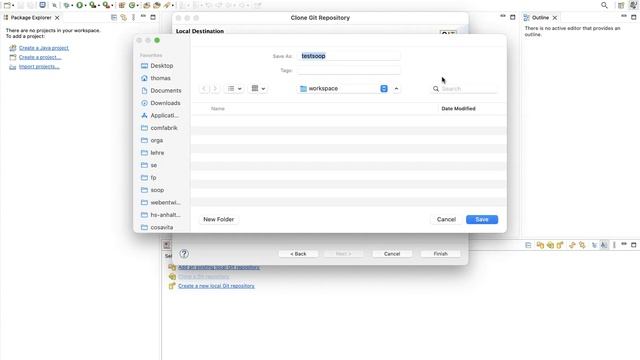Screen dimensions: 640x360
Task: Click the file dialog Search field
Action: (464, 89)
